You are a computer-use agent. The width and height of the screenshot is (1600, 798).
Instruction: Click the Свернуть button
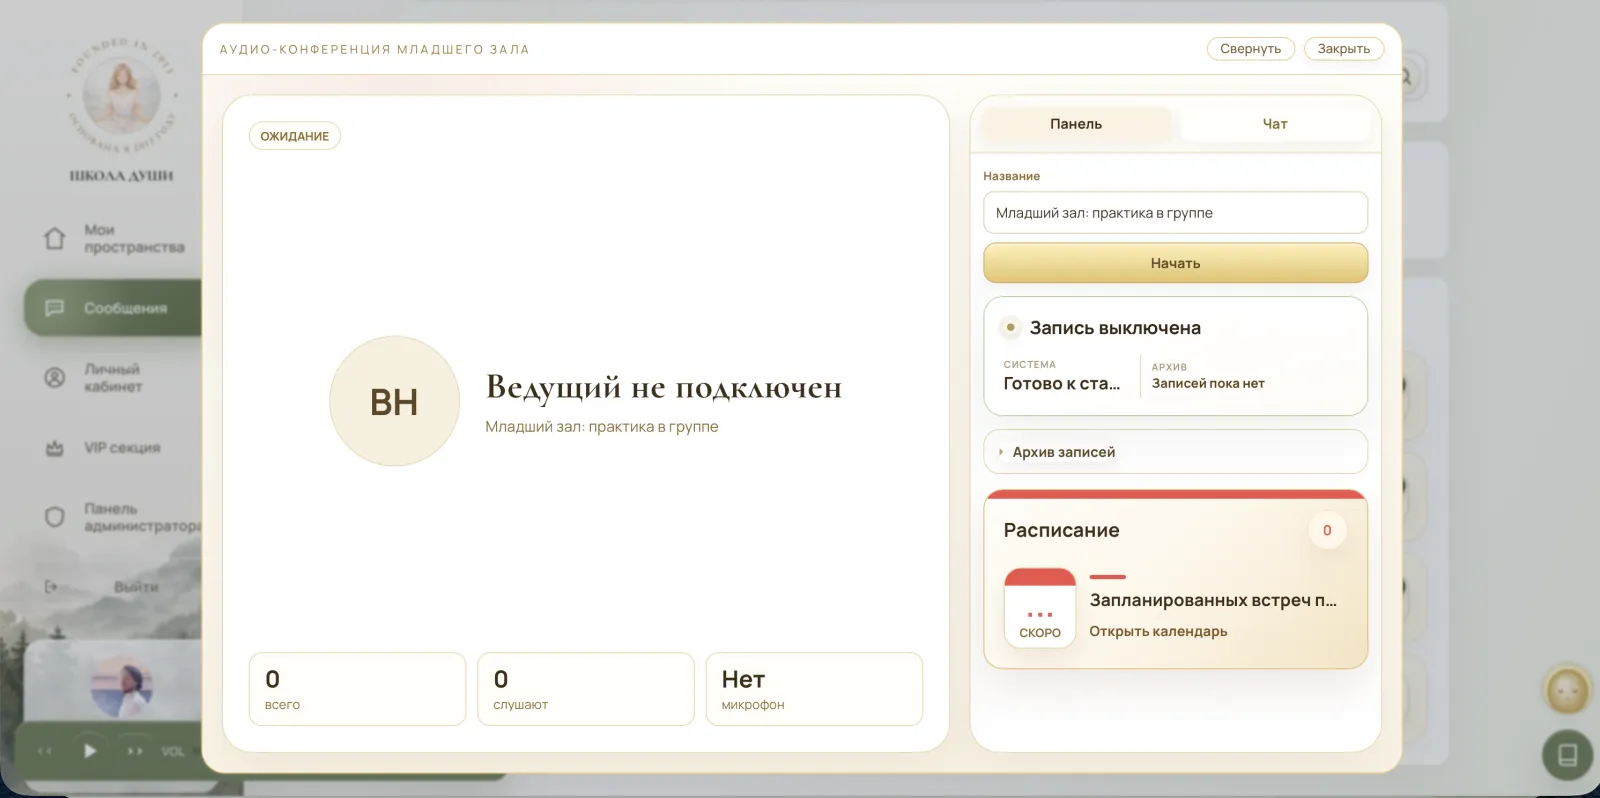pos(1250,49)
